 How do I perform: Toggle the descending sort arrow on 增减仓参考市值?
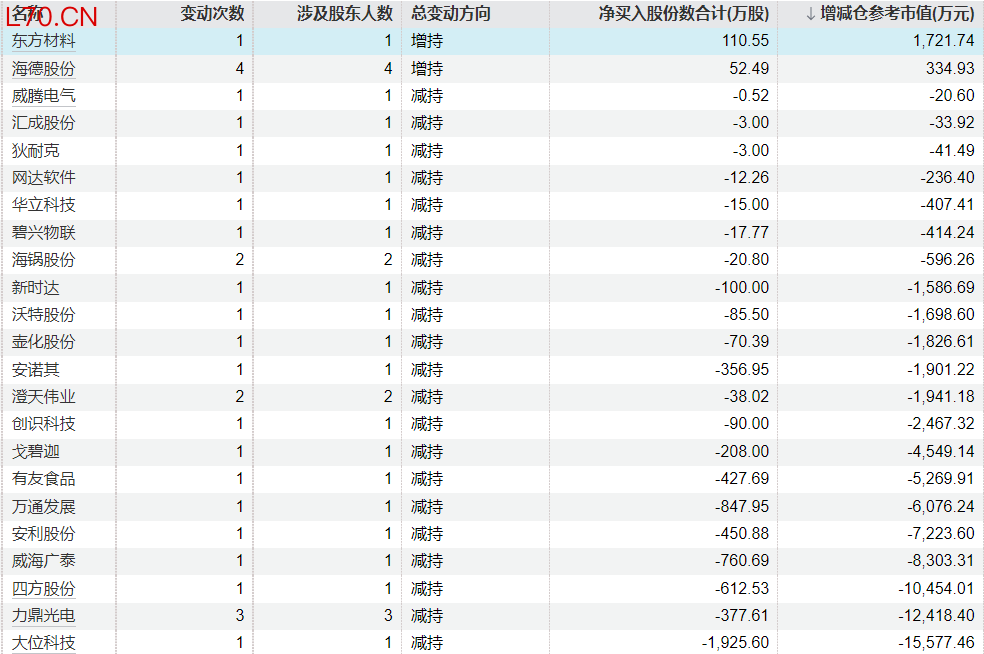pyautogui.click(x=811, y=14)
